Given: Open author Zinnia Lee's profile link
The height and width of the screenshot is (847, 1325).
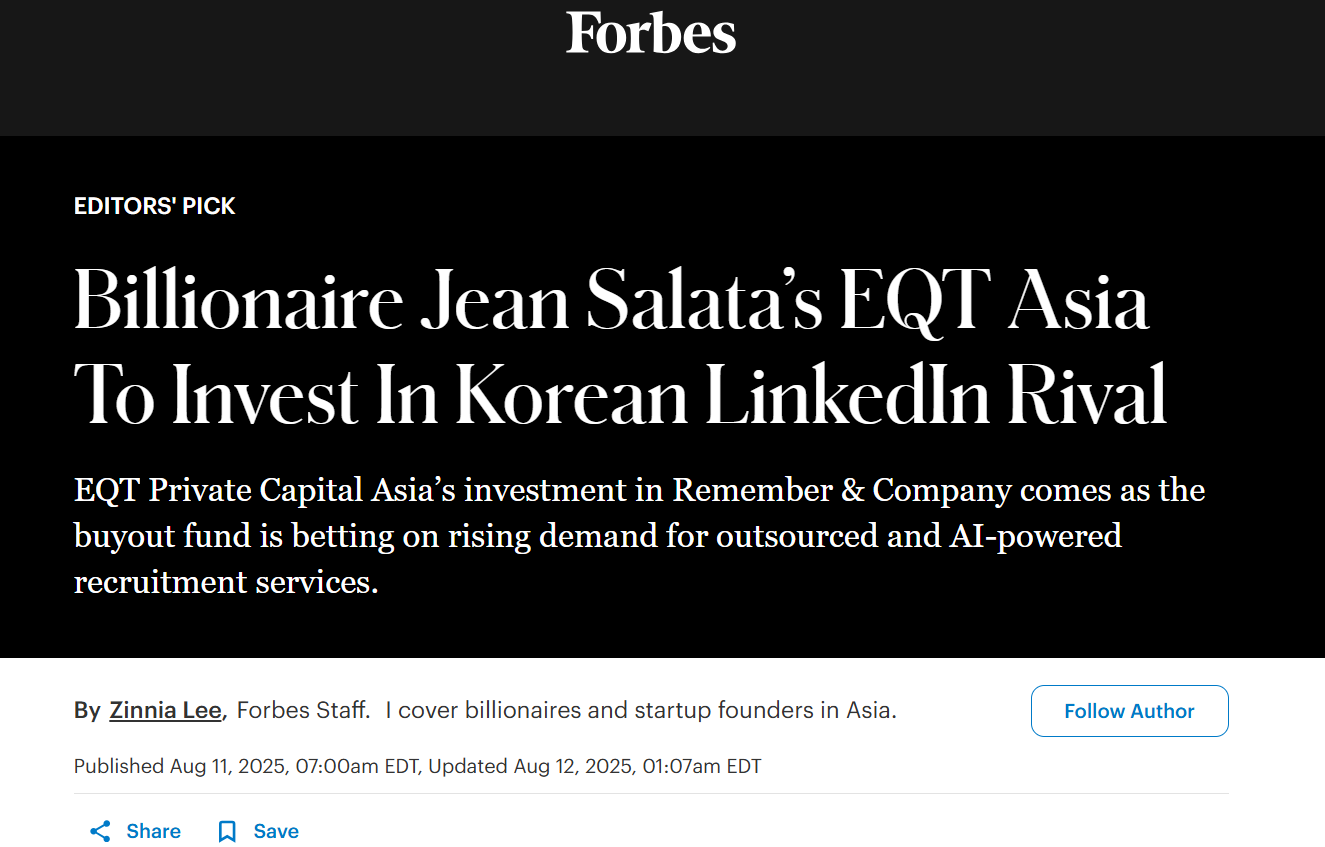Looking at the screenshot, I should pos(166,711).
